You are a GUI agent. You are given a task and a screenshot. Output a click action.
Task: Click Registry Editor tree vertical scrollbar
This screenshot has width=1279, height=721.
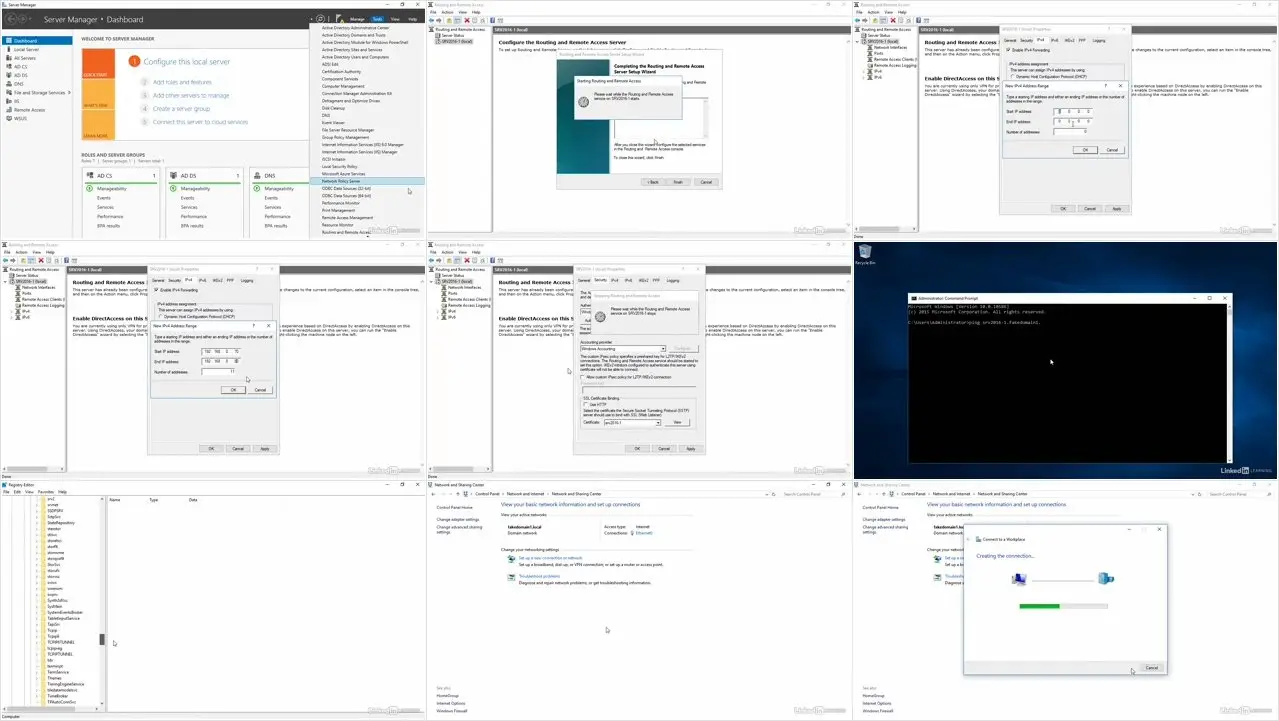point(101,639)
